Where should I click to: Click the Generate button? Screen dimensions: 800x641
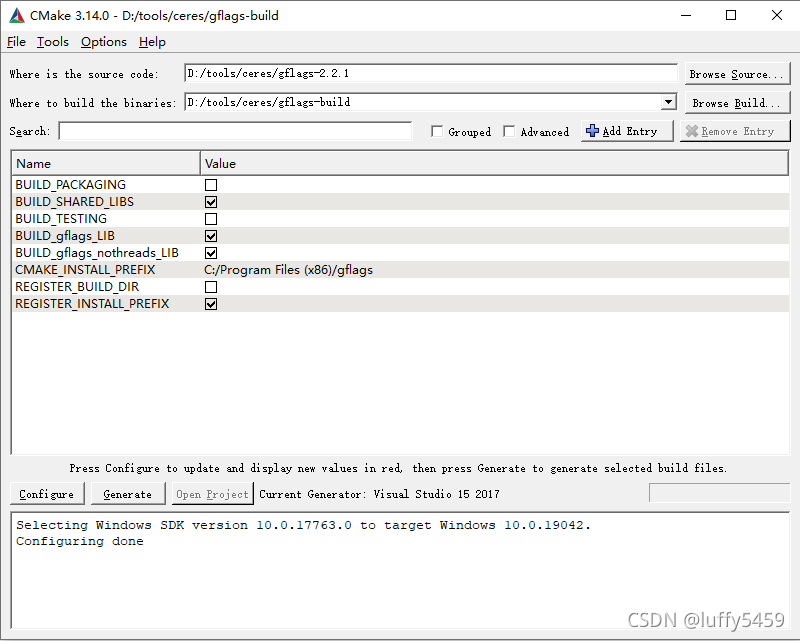[128, 494]
